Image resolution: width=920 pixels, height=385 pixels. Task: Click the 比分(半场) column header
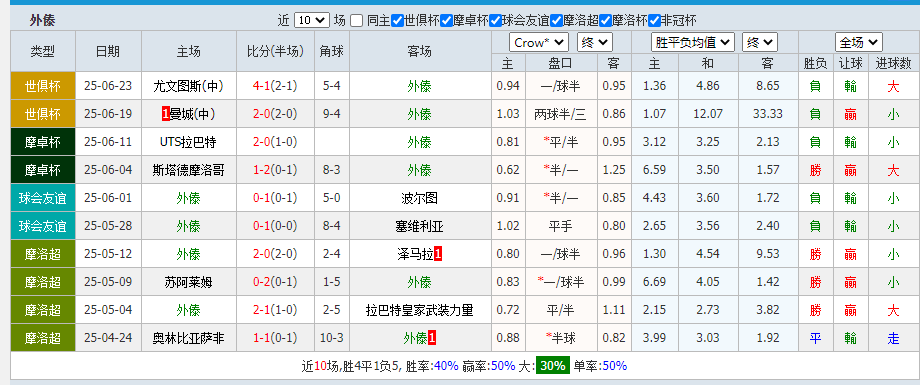pyautogui.click(x=275, y=51)
